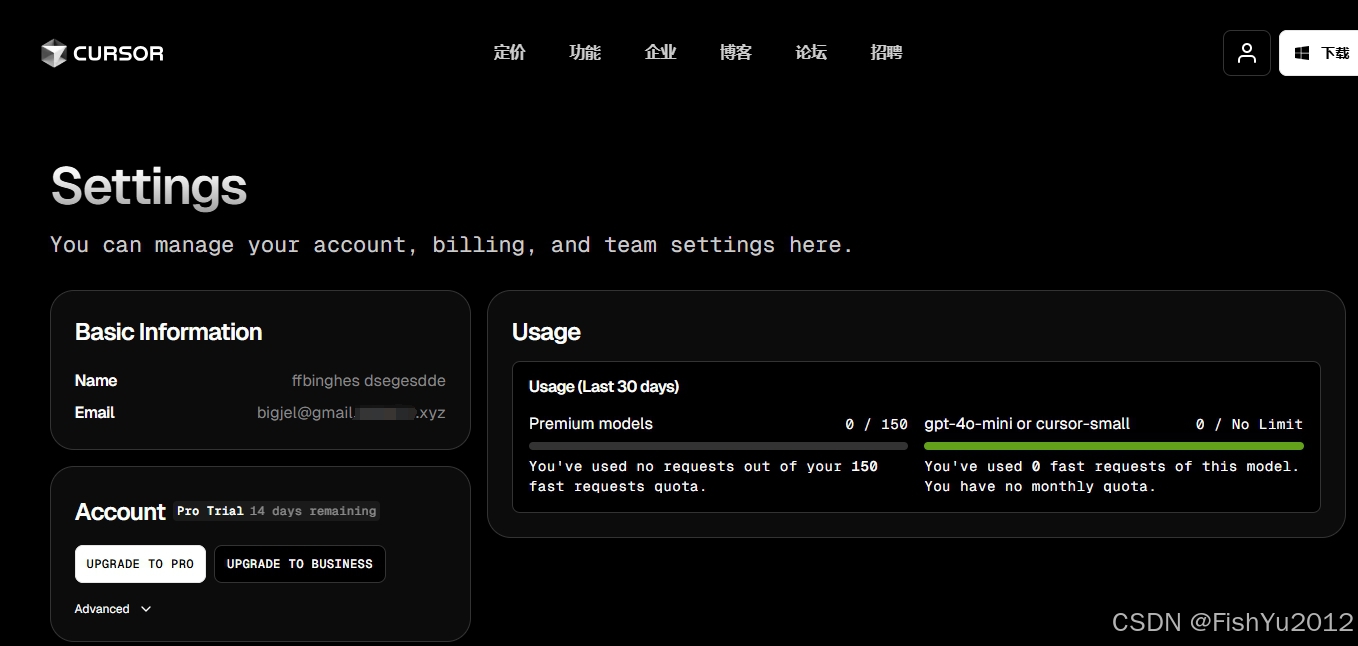Click the CURSOR wordmark text
The height and width of the screenshot is (646, 1358).
click(x=118, y=53)
